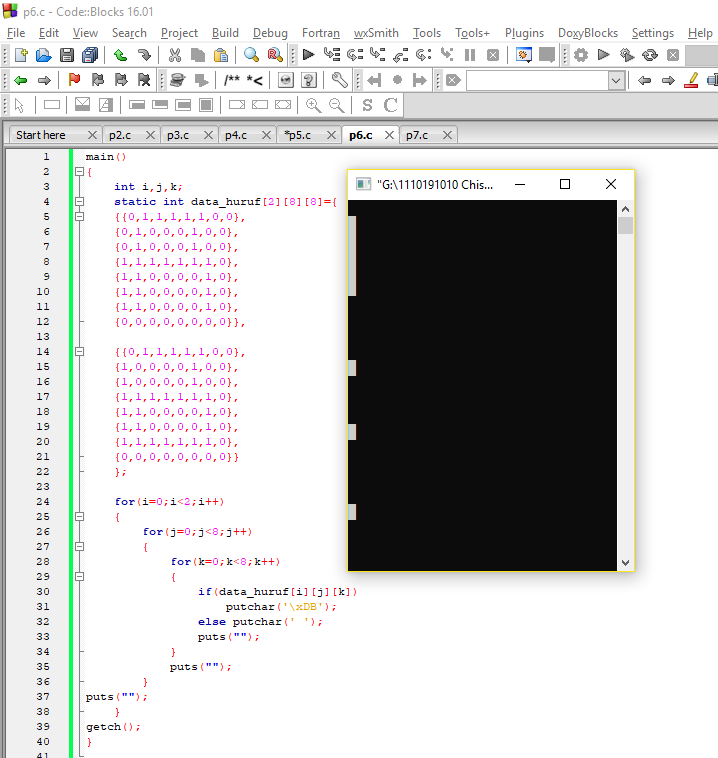Close the p6.c tab
Image resolution: width=718 pixels, height=758 pixels.
click(x=389, y=135)
